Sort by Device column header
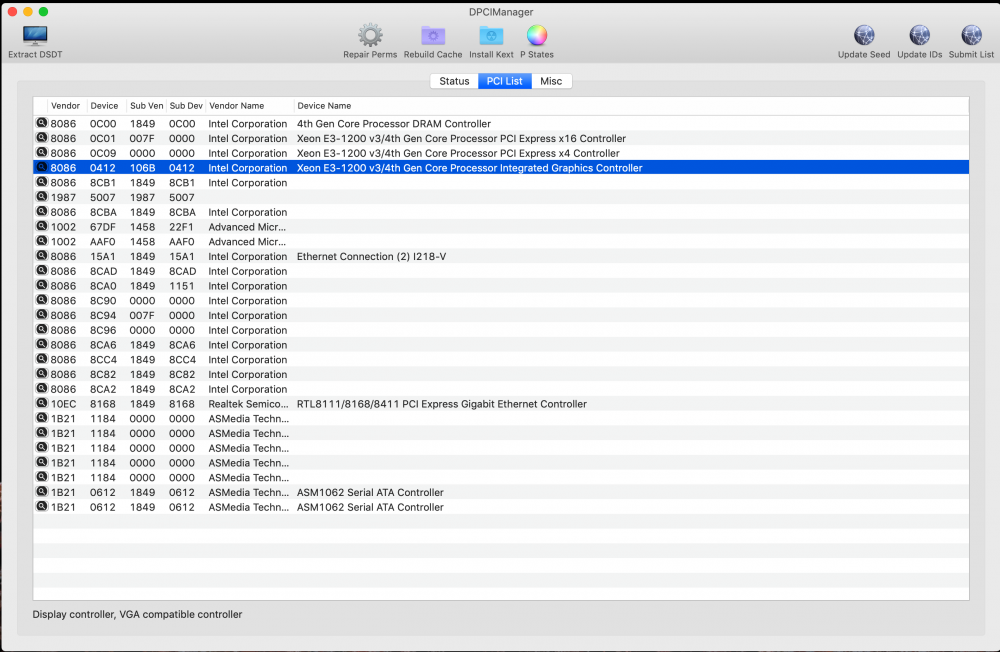Viewport: 1000px width, 652px height. click(104, 106)
